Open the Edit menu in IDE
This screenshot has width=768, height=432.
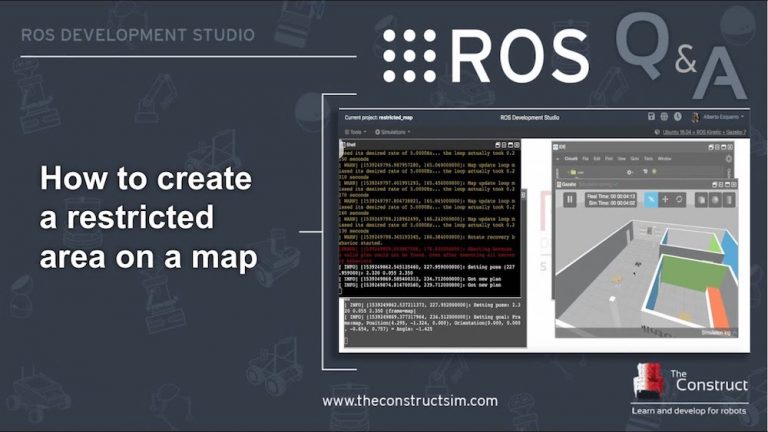click(x=597, y=159)
